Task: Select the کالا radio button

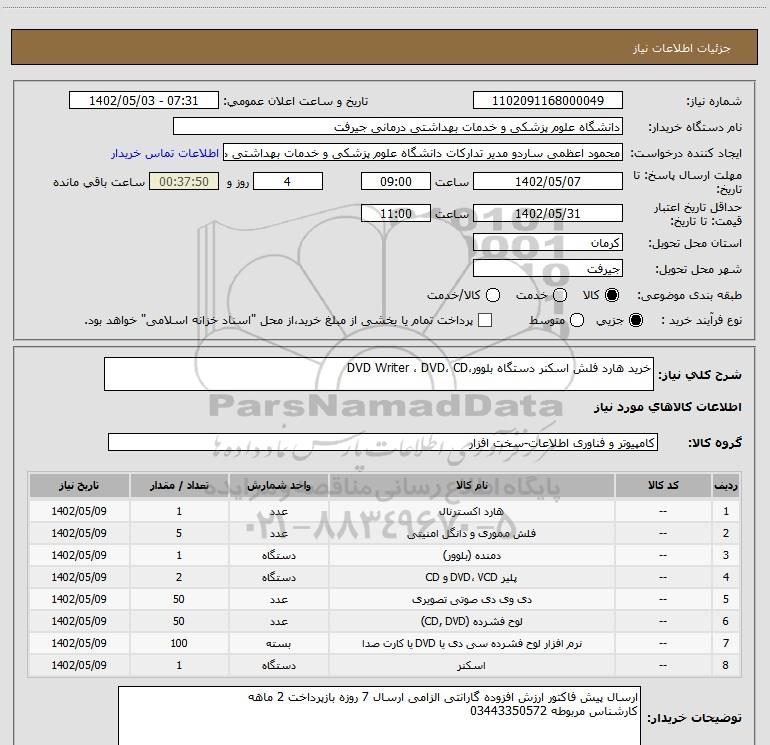Action: 612,295
